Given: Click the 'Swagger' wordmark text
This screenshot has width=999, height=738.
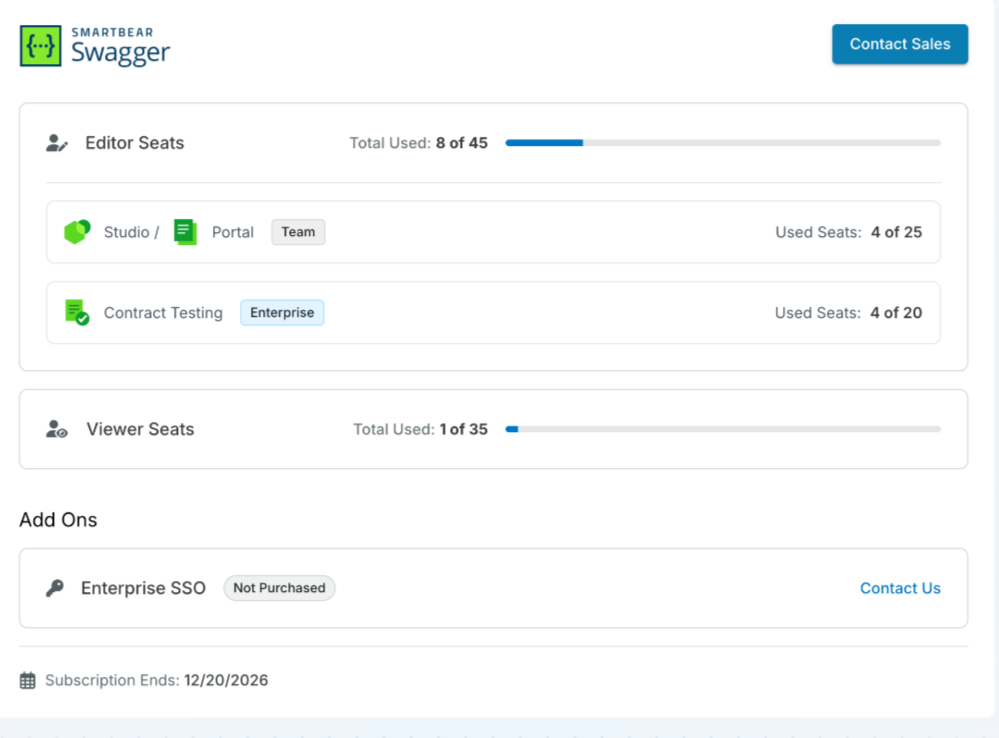Looking at the screenshot, I should [120, 53].
